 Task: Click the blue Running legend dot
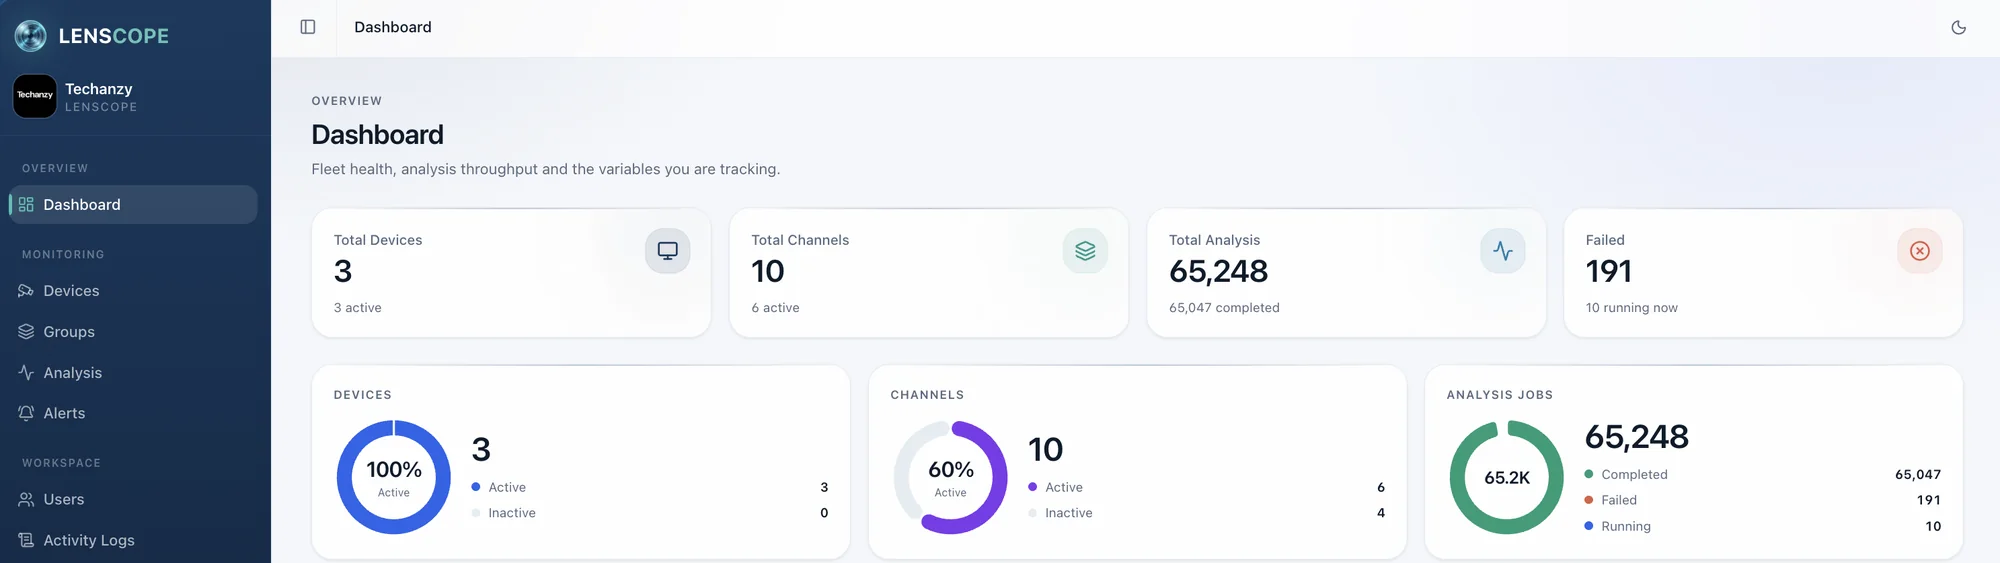coord(1589,526)
